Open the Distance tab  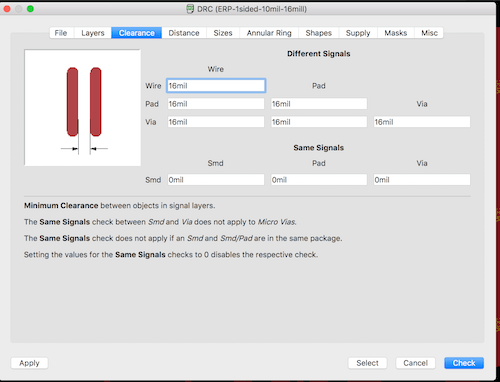184,33
